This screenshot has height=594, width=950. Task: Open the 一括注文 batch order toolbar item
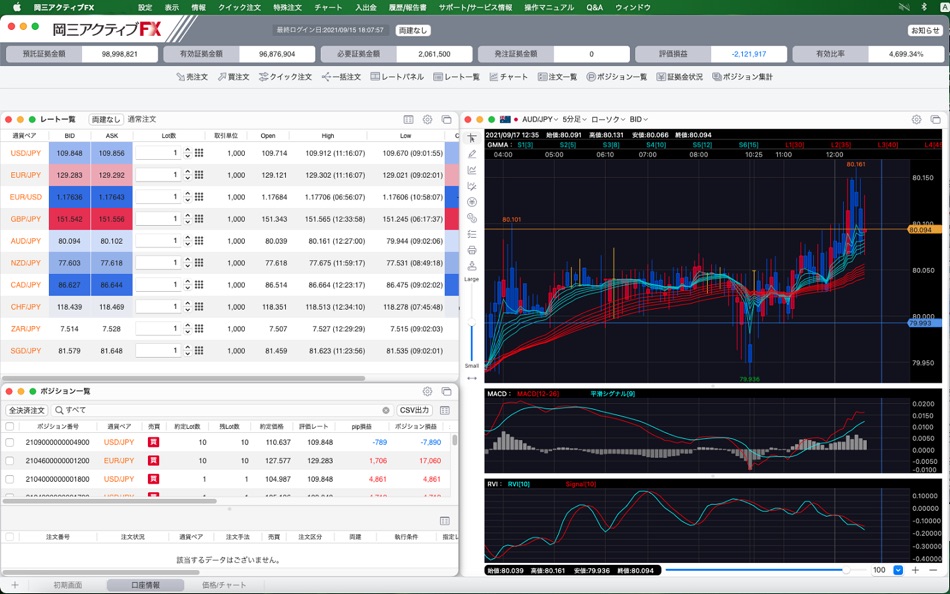tap(341, 77)
